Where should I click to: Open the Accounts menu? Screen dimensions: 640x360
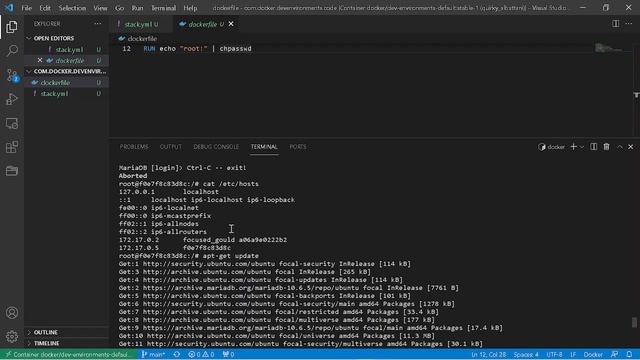[12, 313]
